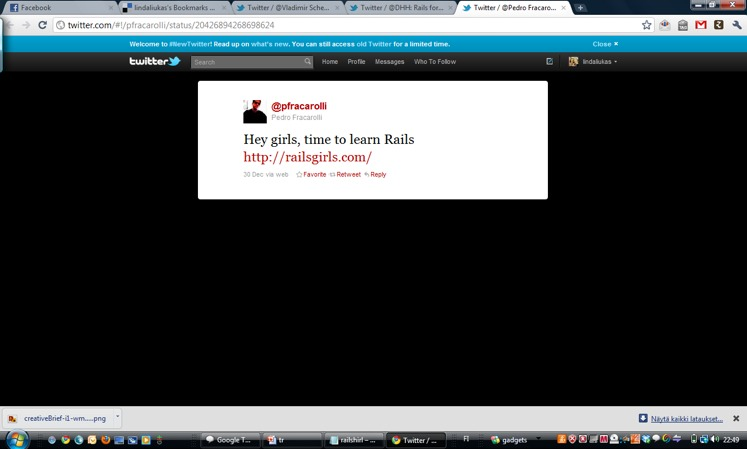Image resolution: width=747 pixels, height=449 pixels.
Task: Click the search magnifier icon in Twitter bar
Action: point(307,61)
